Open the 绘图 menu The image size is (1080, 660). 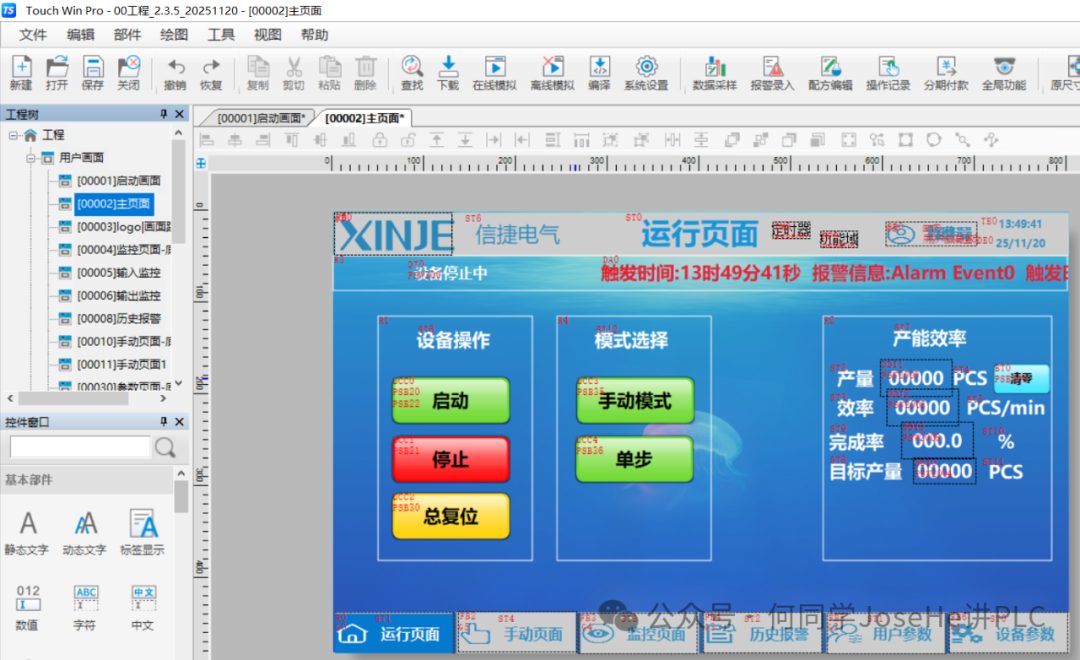pyautogui.click(x=174, y=34)
